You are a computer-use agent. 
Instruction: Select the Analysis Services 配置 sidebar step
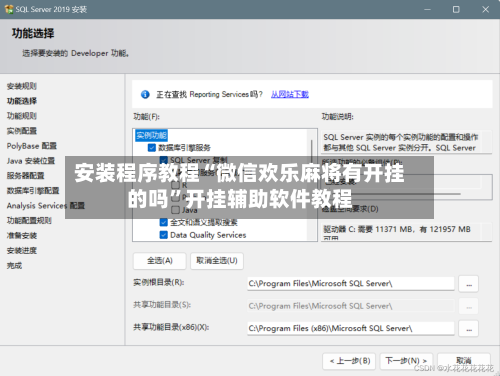46,206
